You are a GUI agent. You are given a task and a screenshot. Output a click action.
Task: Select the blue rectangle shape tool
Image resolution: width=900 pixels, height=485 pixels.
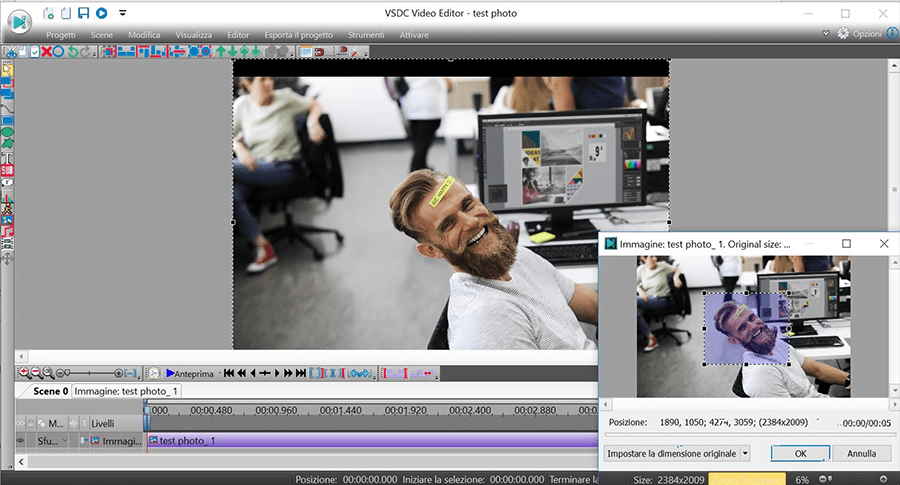tap(7, 121)
